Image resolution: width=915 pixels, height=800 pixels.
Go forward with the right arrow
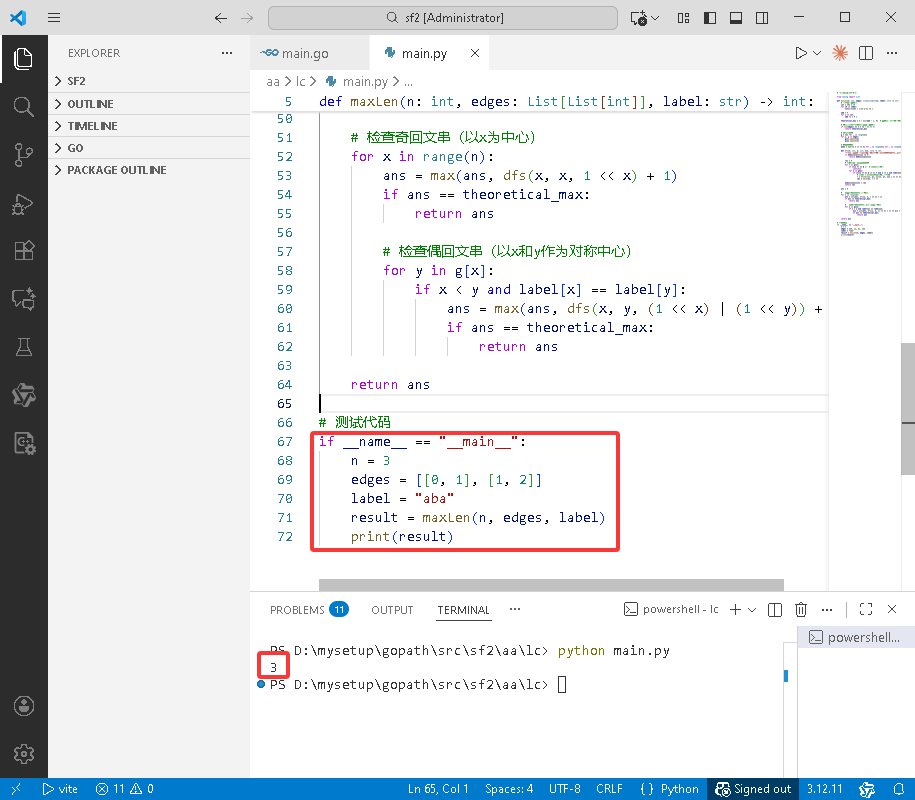pyautogui.click(x=247, y=18)
